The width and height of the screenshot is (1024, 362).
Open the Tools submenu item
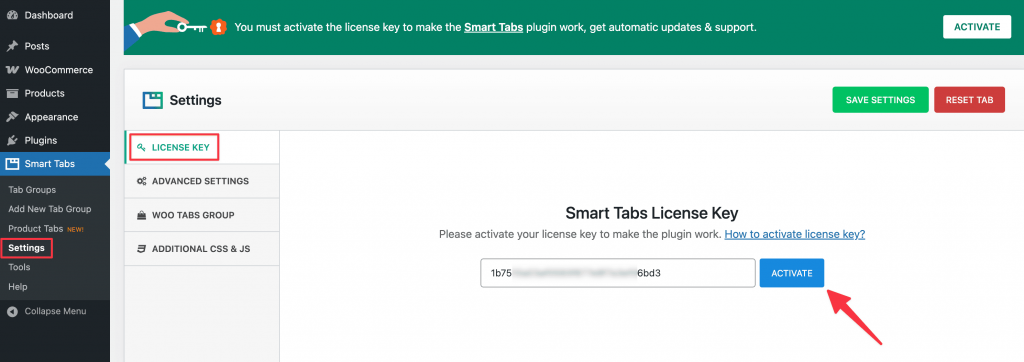point(19,267)
